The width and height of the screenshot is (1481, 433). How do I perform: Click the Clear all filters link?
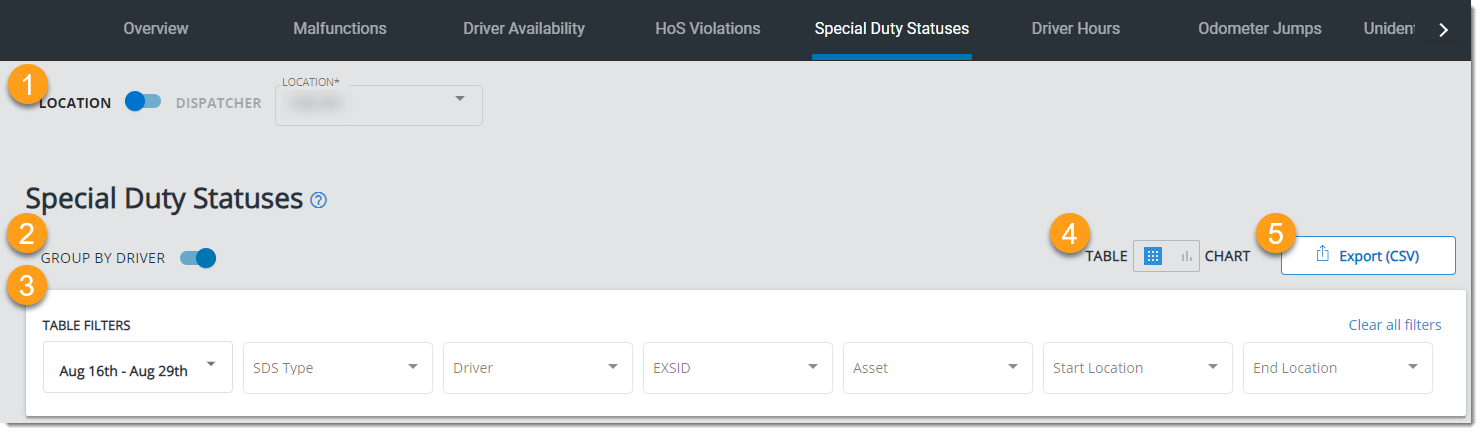[1395, 325]
